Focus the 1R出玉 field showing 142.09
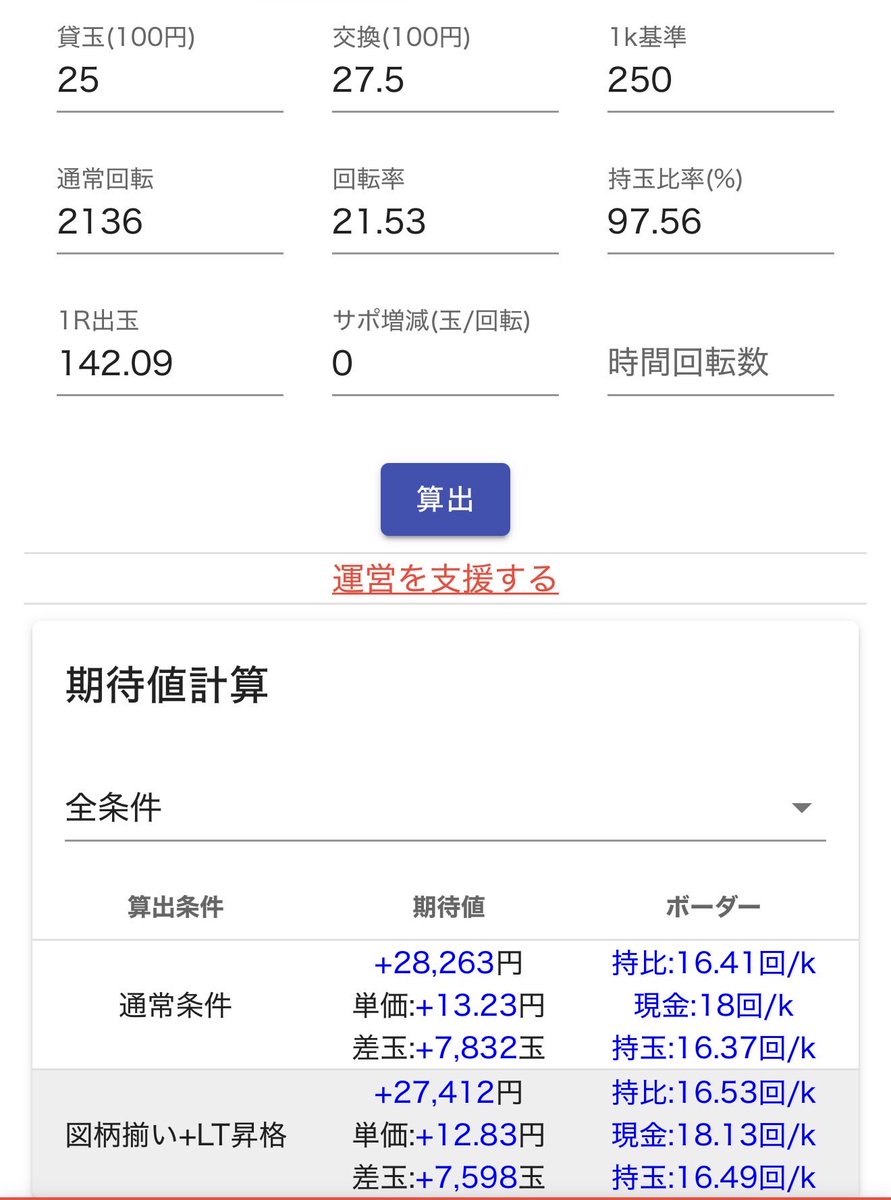 coord(170,364)
